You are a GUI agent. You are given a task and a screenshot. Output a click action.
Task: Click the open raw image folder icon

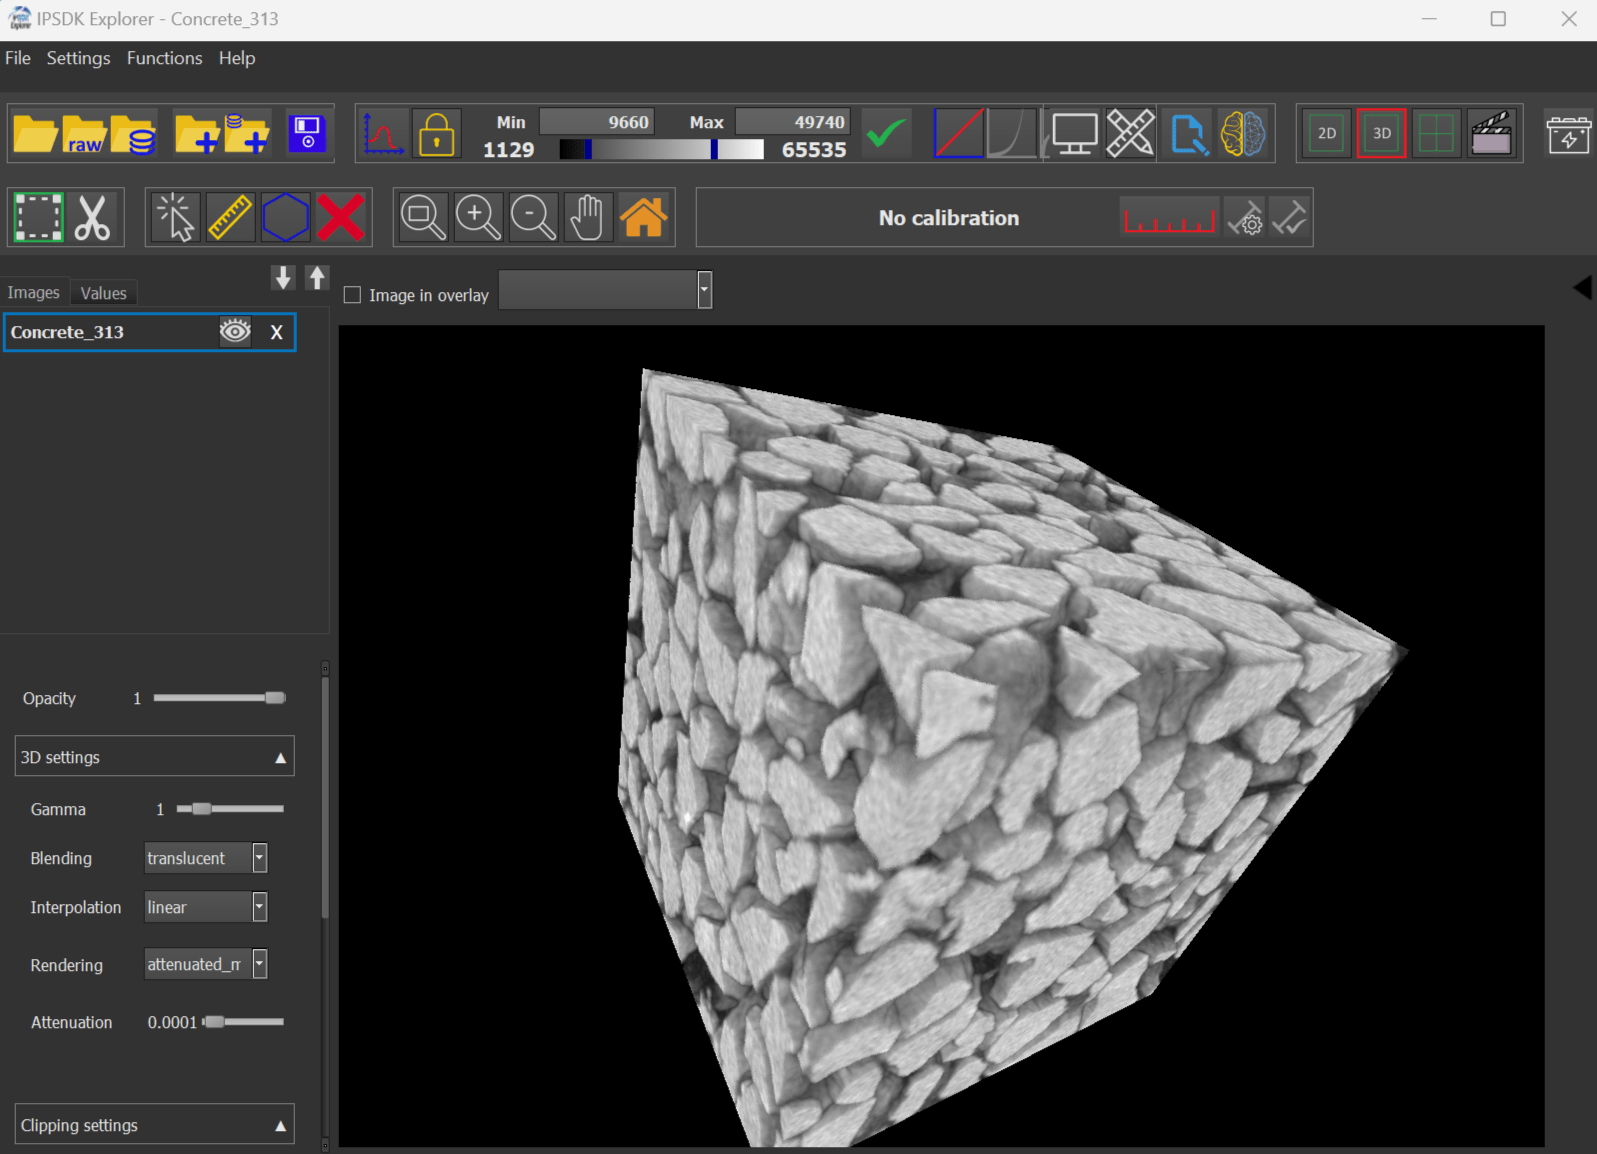[84, 134]
